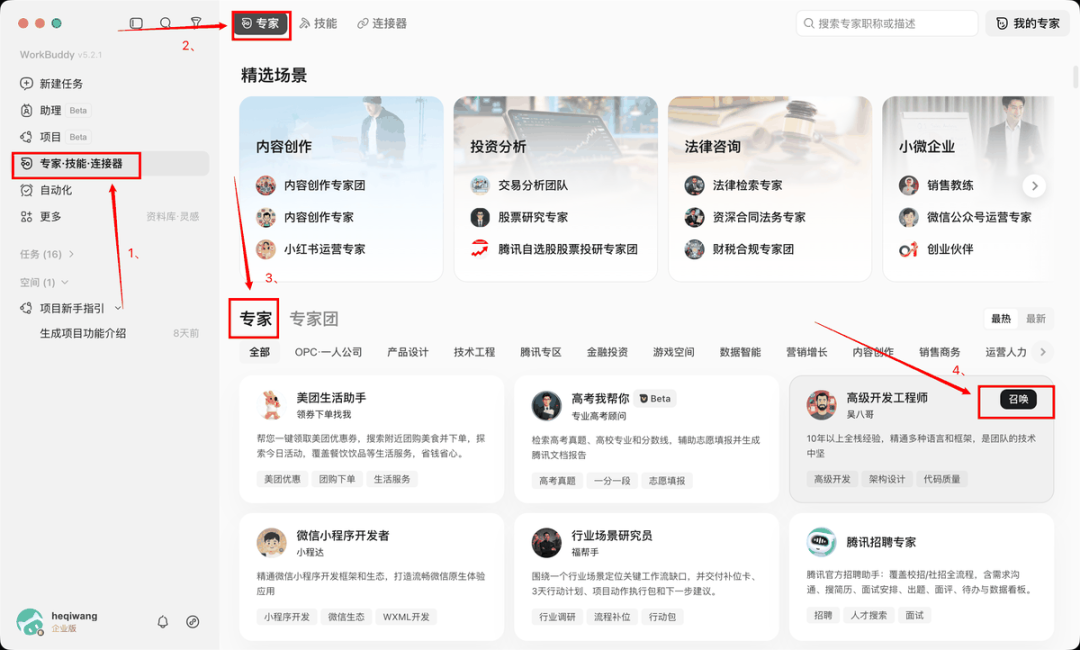Screen dimensions: 1080x650
Task: Open the search icon in sidebar header
Action: click(x=165, y=23)
